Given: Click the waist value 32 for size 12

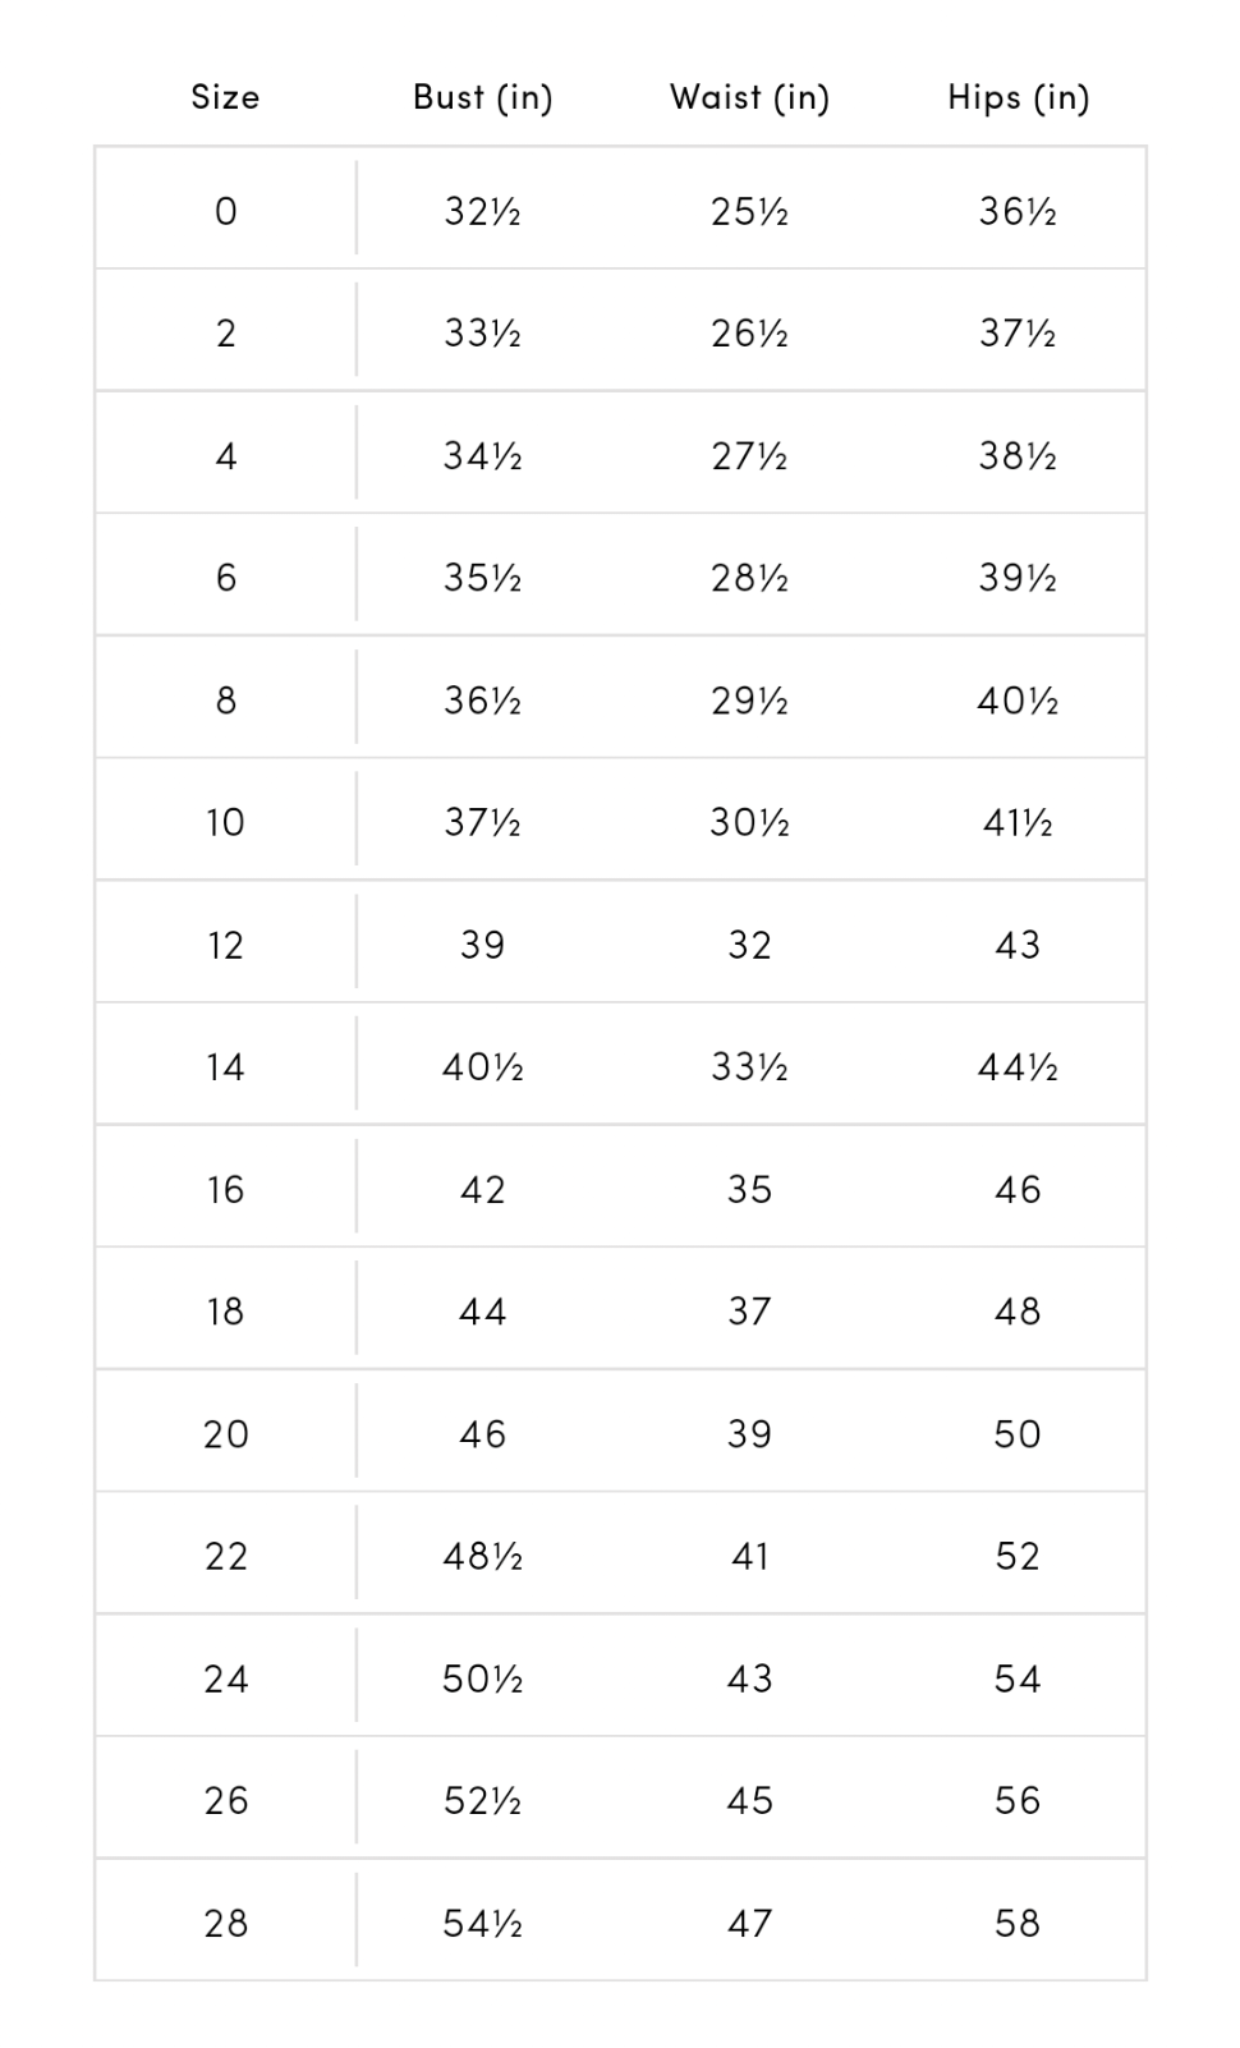Looking at the screenshot, I should coord(749,945).
